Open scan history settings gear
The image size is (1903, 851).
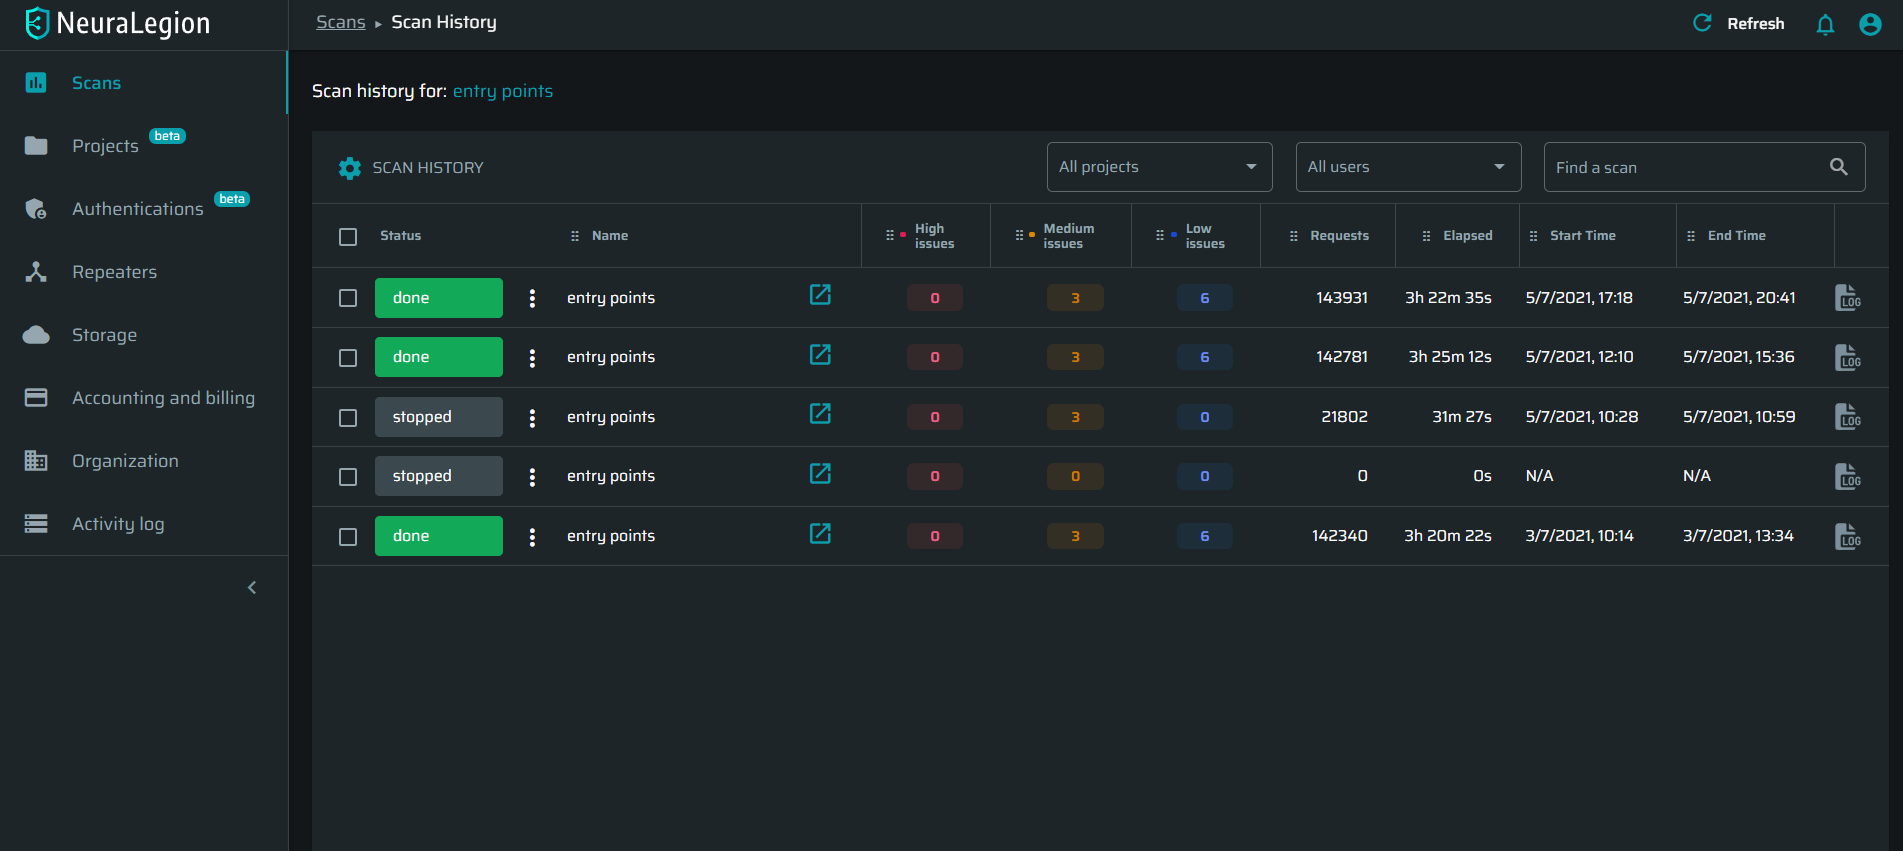click(x=349, y=168)
